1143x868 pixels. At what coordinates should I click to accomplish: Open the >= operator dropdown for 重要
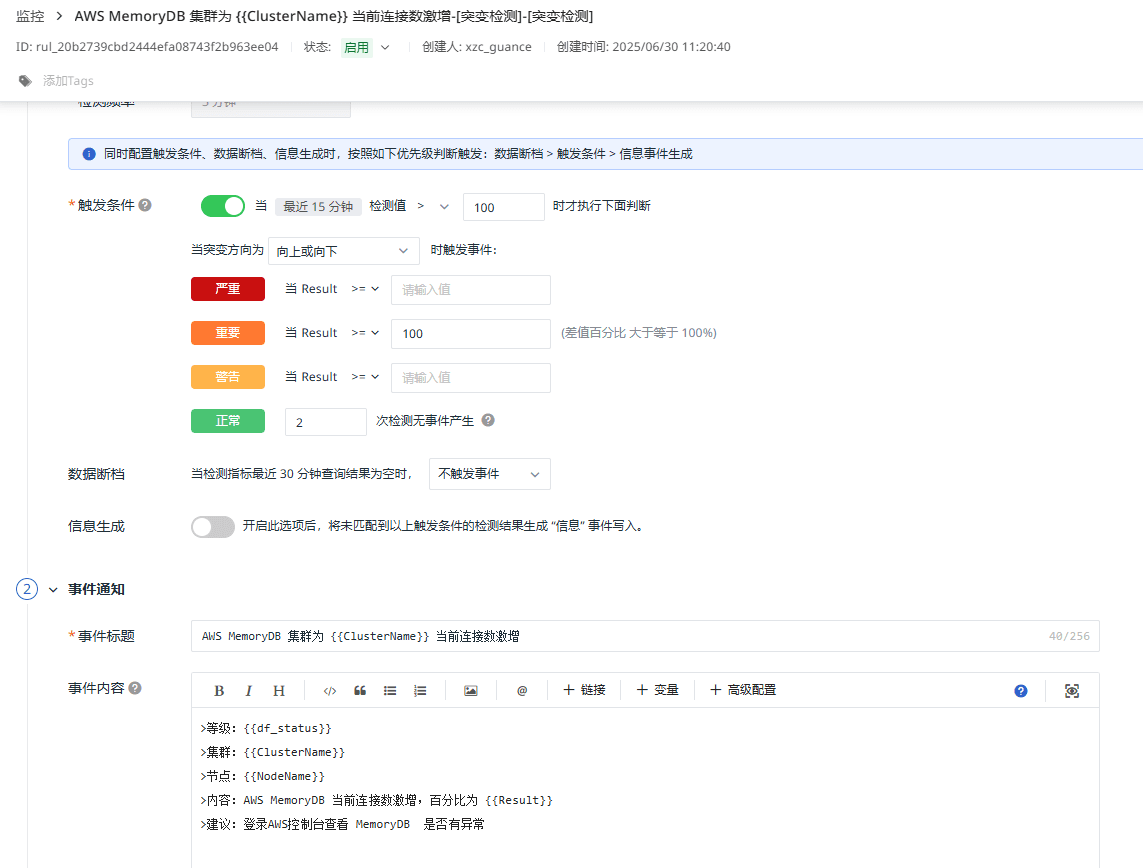(x=365, y=332)
